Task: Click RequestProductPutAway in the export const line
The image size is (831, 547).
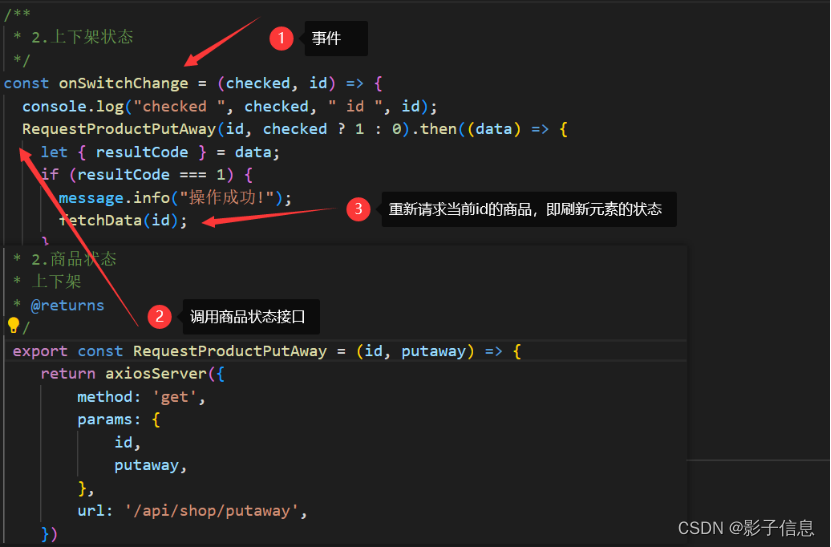Action: point(230,351)
